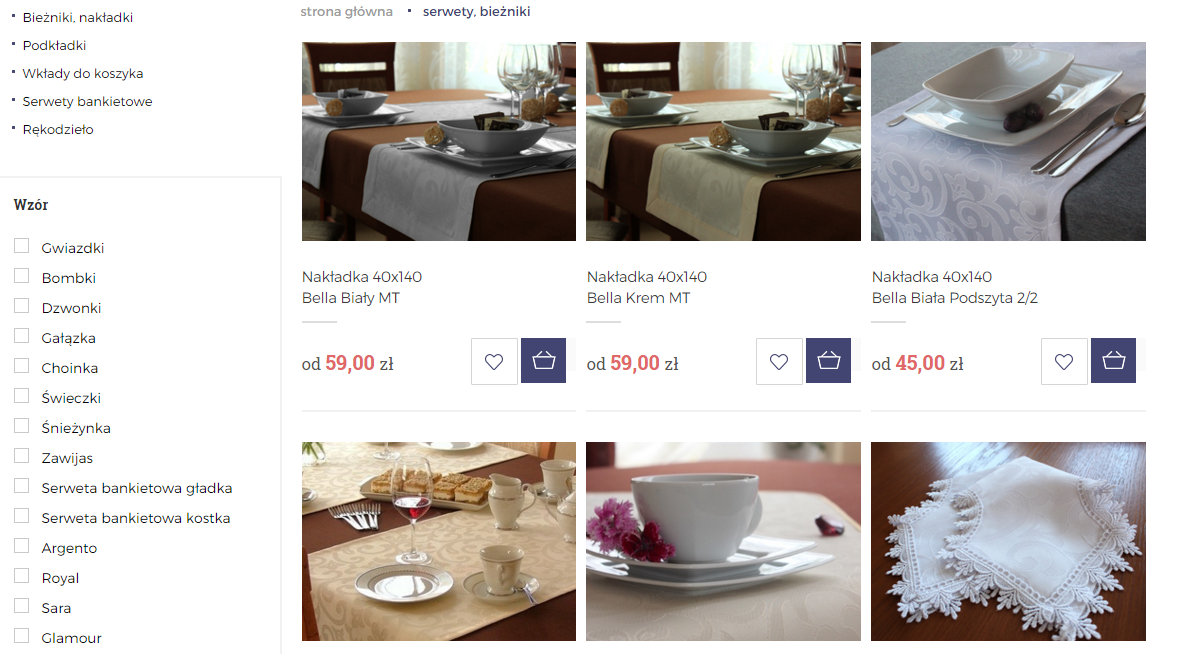Toggle Serweta bankietowa gładka checkbox
This screenshot has height=654, width=1186.
22,486
